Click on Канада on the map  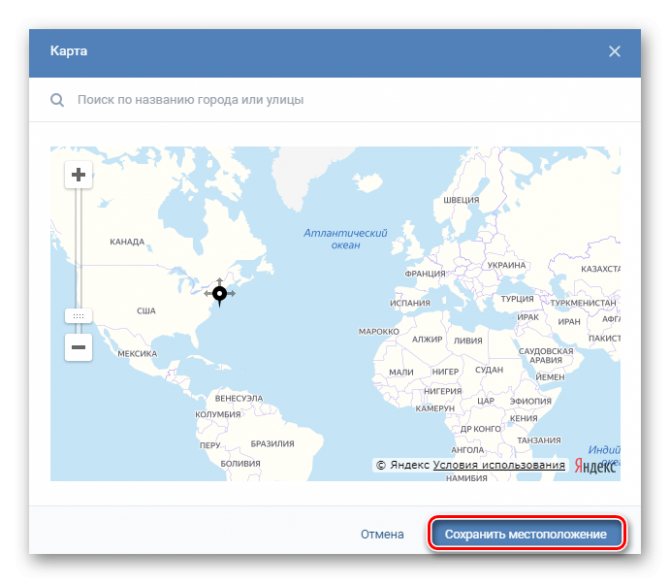click(127, 242)
